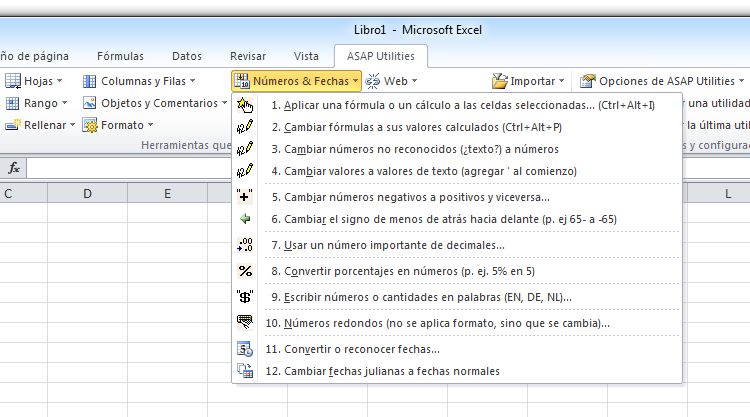Select 'Números redondos' menu entry
This screenshot has width=750, height=417.
pos(457,323)
